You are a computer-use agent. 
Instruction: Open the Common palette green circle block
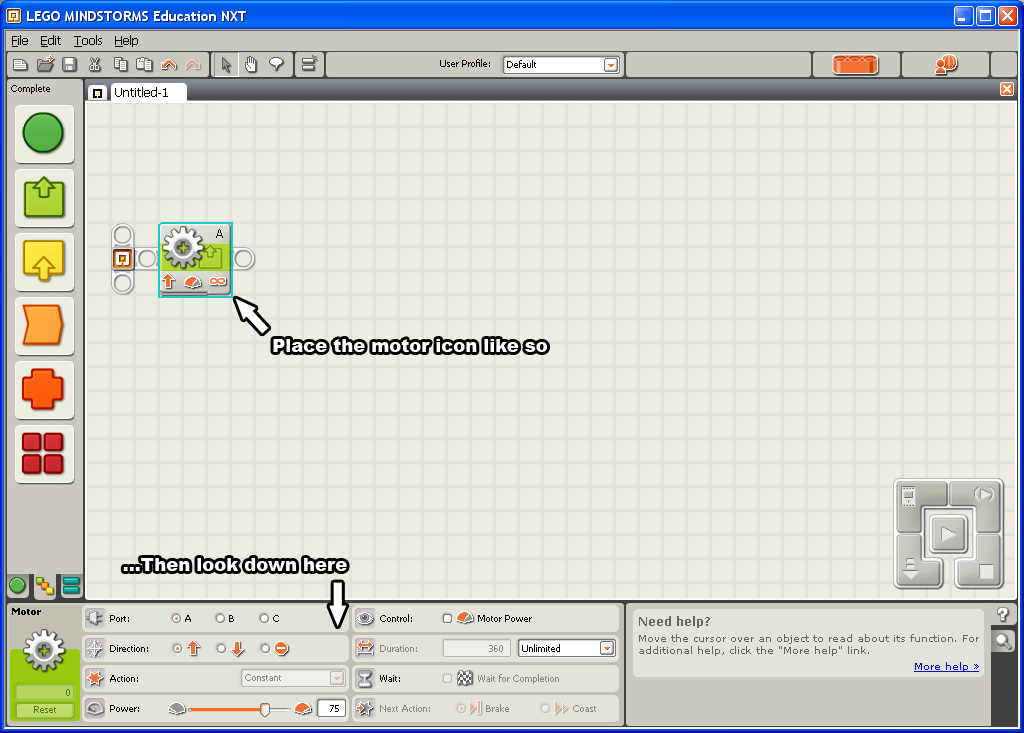tap(44, 133)
